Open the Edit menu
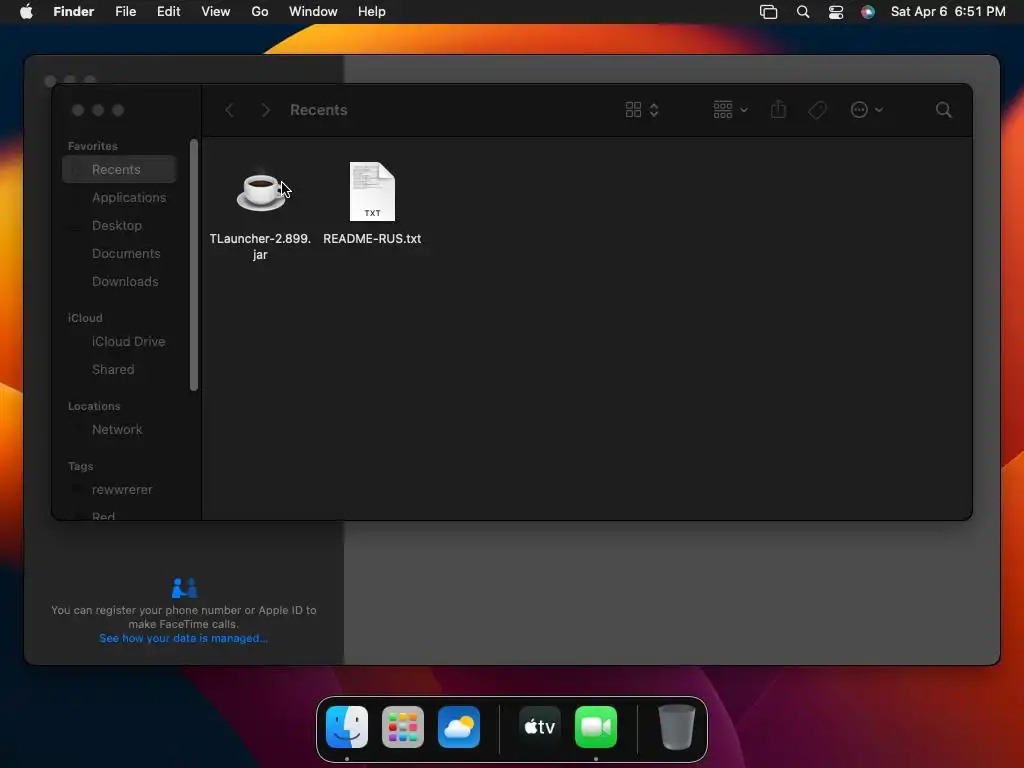Screen dimensions: 1024x768 click(x=168, y=12)
